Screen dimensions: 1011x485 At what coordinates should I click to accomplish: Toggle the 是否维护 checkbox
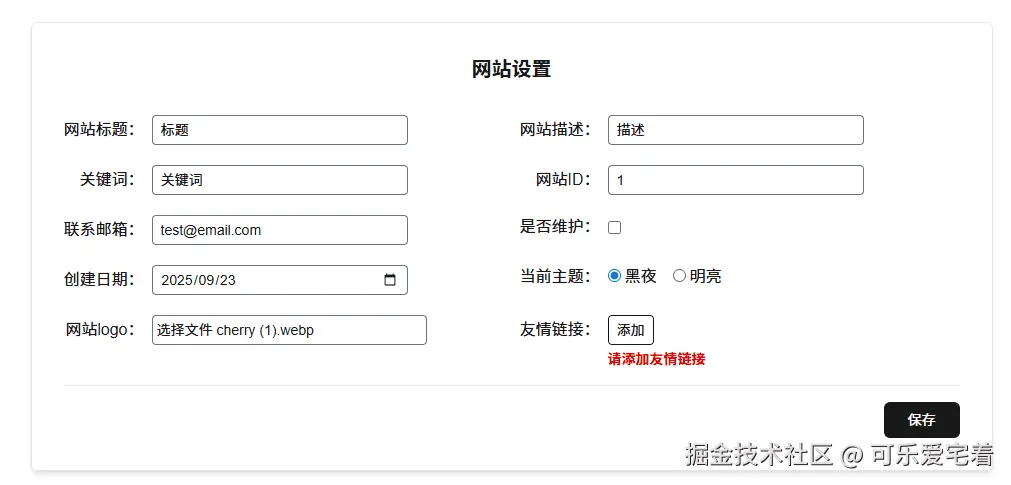(x=615, y=228)
